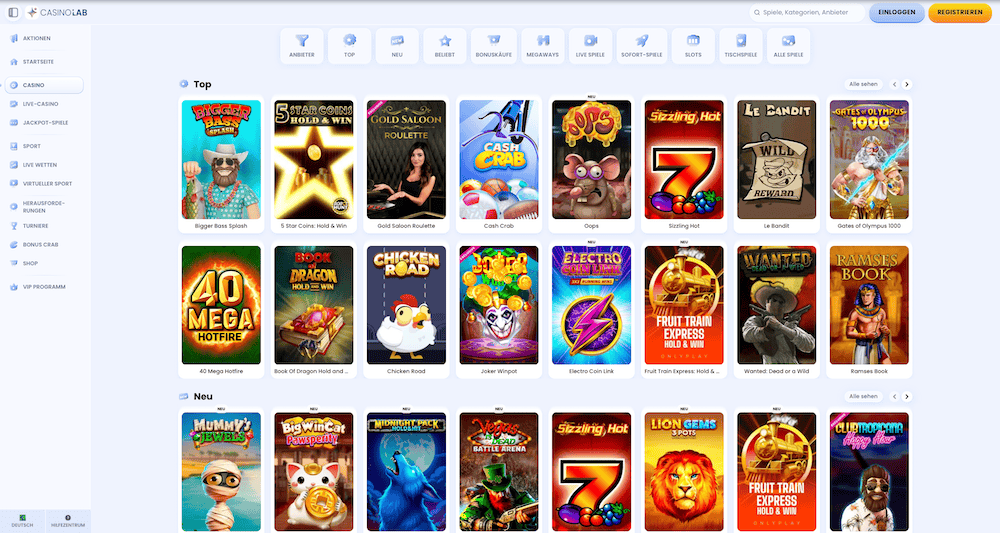Click Alle sehen in the Neu section
Screen dimensions: 1000x533
(x=863, y=397)
